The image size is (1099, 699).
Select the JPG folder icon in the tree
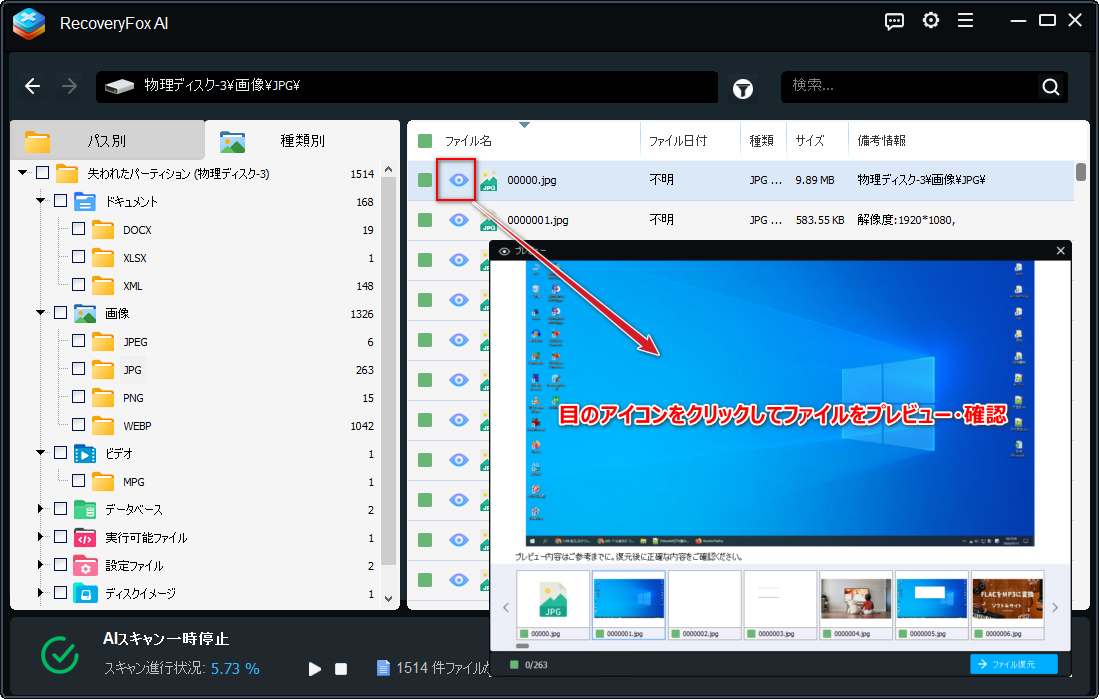[x=103, y=370]
